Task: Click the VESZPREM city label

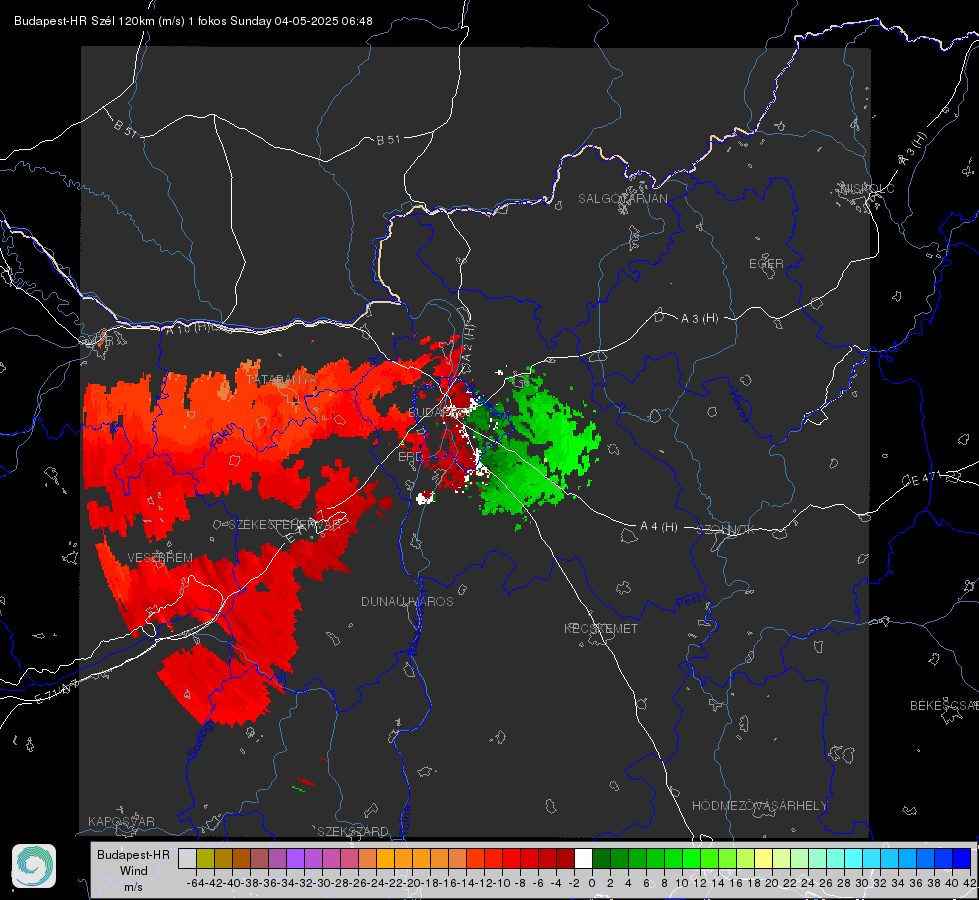Action: 160,558
